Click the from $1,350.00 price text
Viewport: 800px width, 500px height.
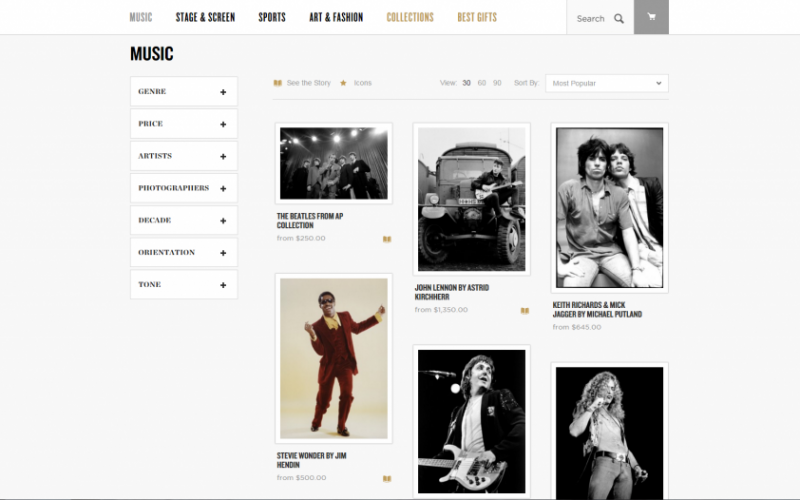pos(441,310)
